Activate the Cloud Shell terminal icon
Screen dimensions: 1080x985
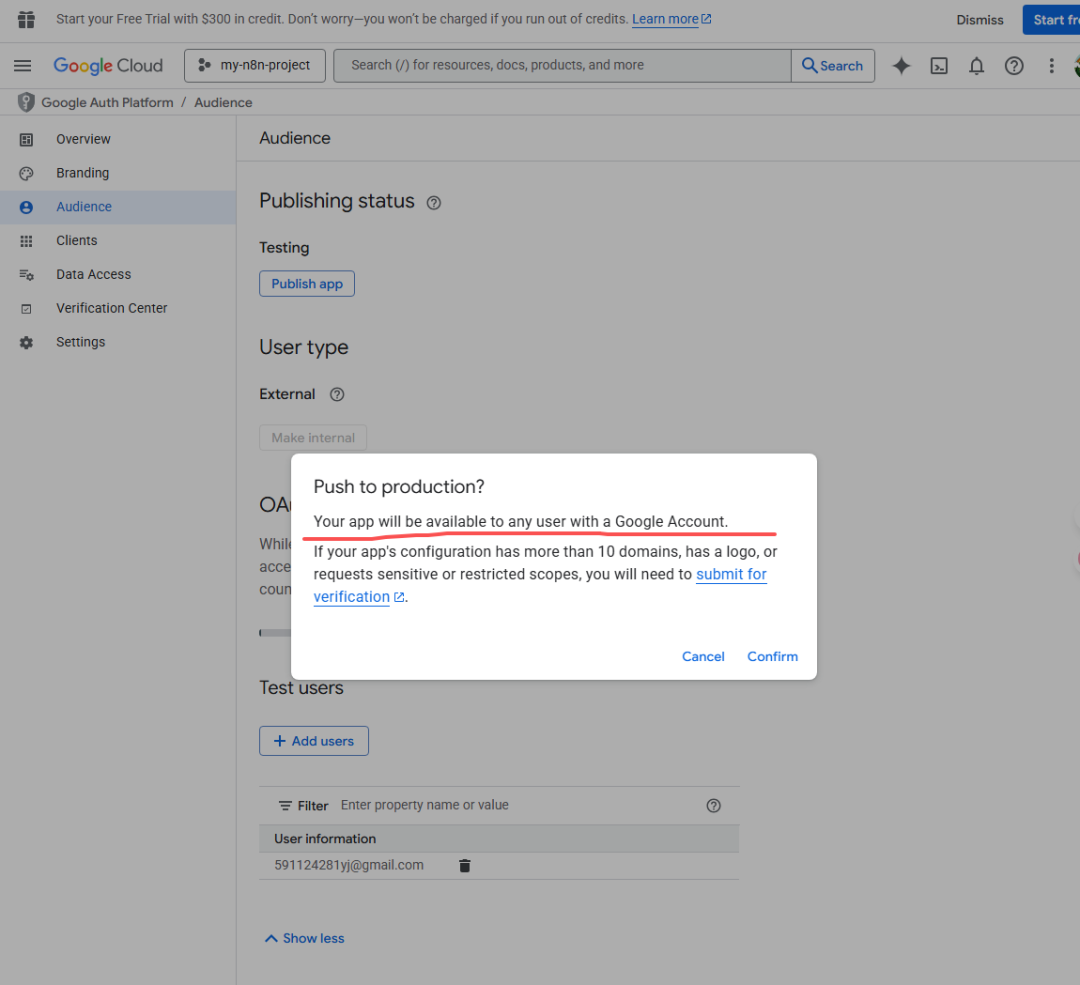[x=939, y=66]
